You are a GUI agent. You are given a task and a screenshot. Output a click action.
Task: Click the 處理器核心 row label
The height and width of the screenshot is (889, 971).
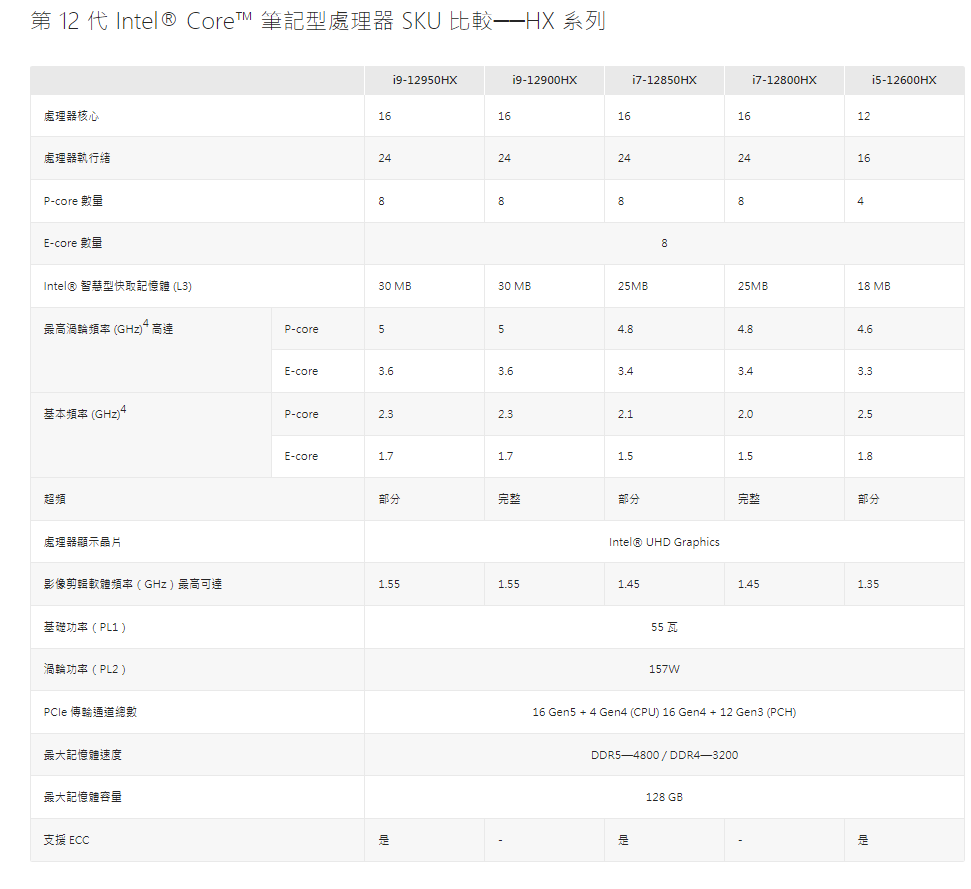pos(71,116)
